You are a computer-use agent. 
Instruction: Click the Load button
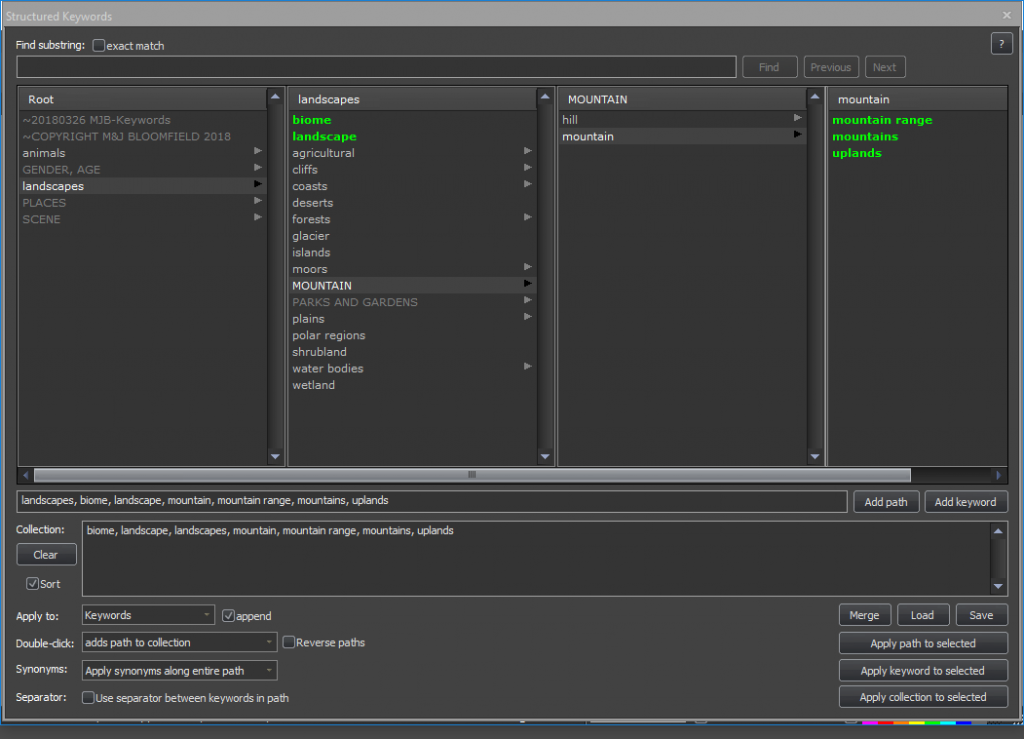(x=922, y=615)
